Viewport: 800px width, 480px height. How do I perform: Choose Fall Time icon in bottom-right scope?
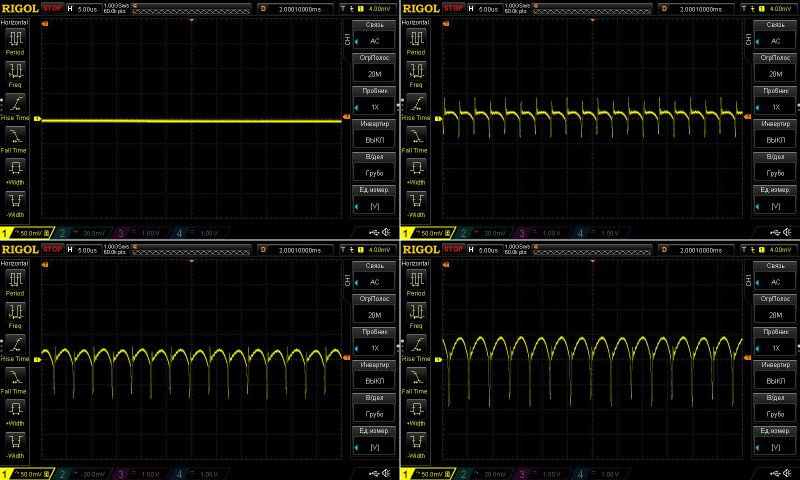[x=416, y=377]
